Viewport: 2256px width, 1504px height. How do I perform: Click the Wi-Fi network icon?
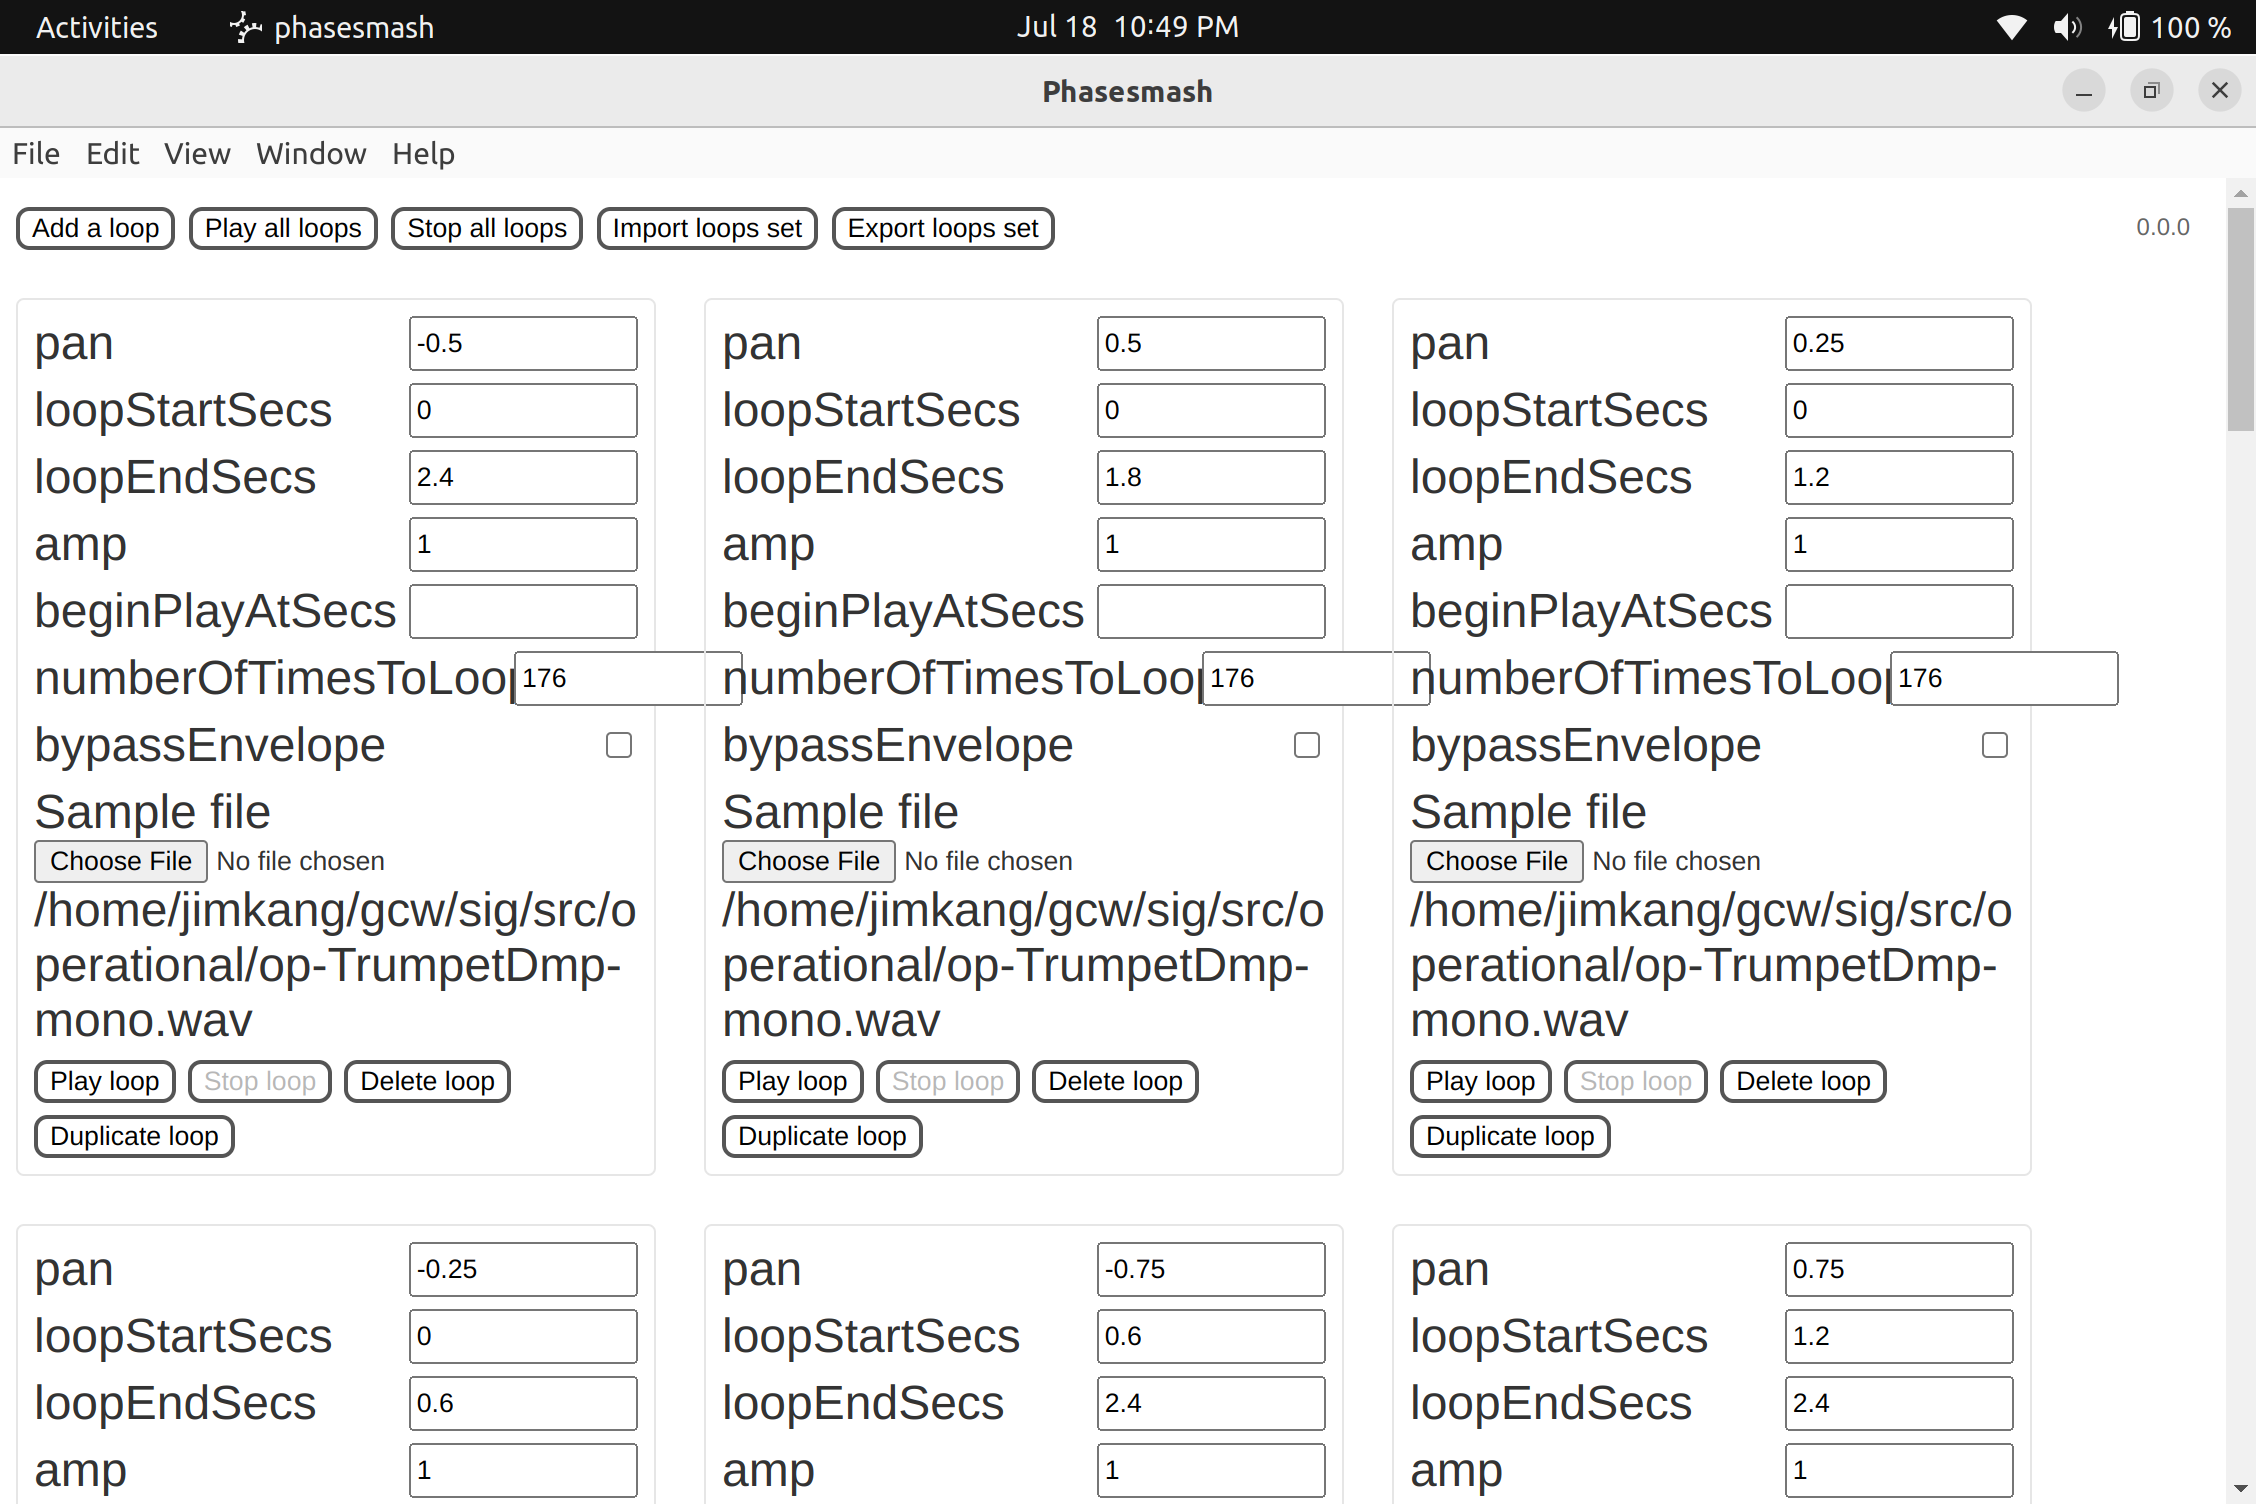tap(2011, 27)
